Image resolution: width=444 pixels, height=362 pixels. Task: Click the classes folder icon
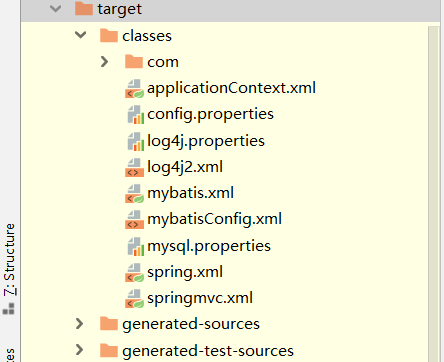[x=109, y=35]
